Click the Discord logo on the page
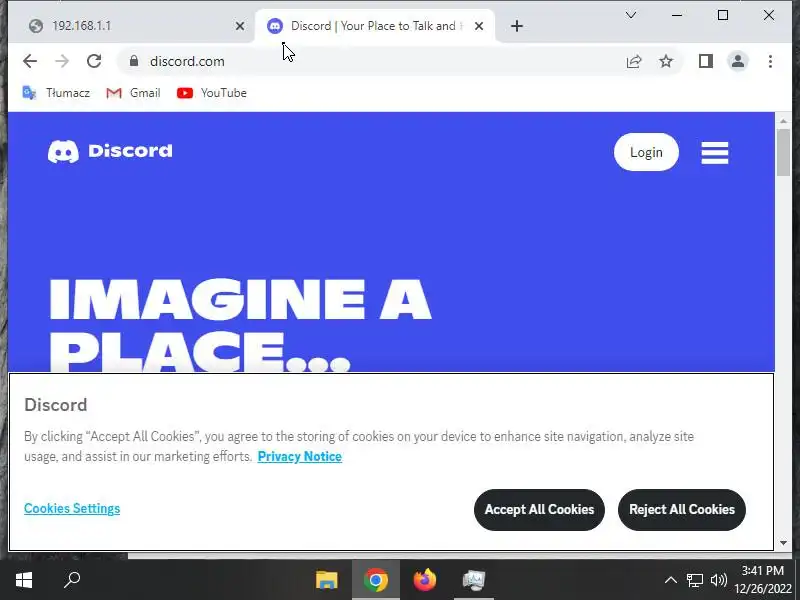 point(110,152)
